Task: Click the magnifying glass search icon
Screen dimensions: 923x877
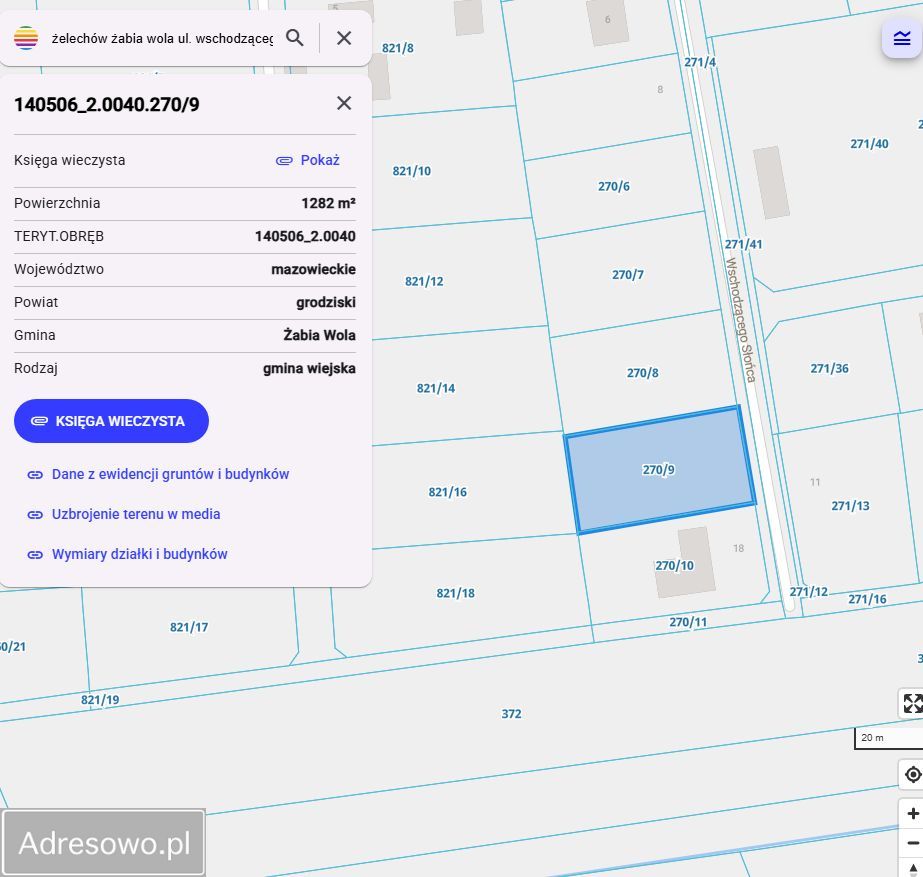Action: (x=295, y=38)
